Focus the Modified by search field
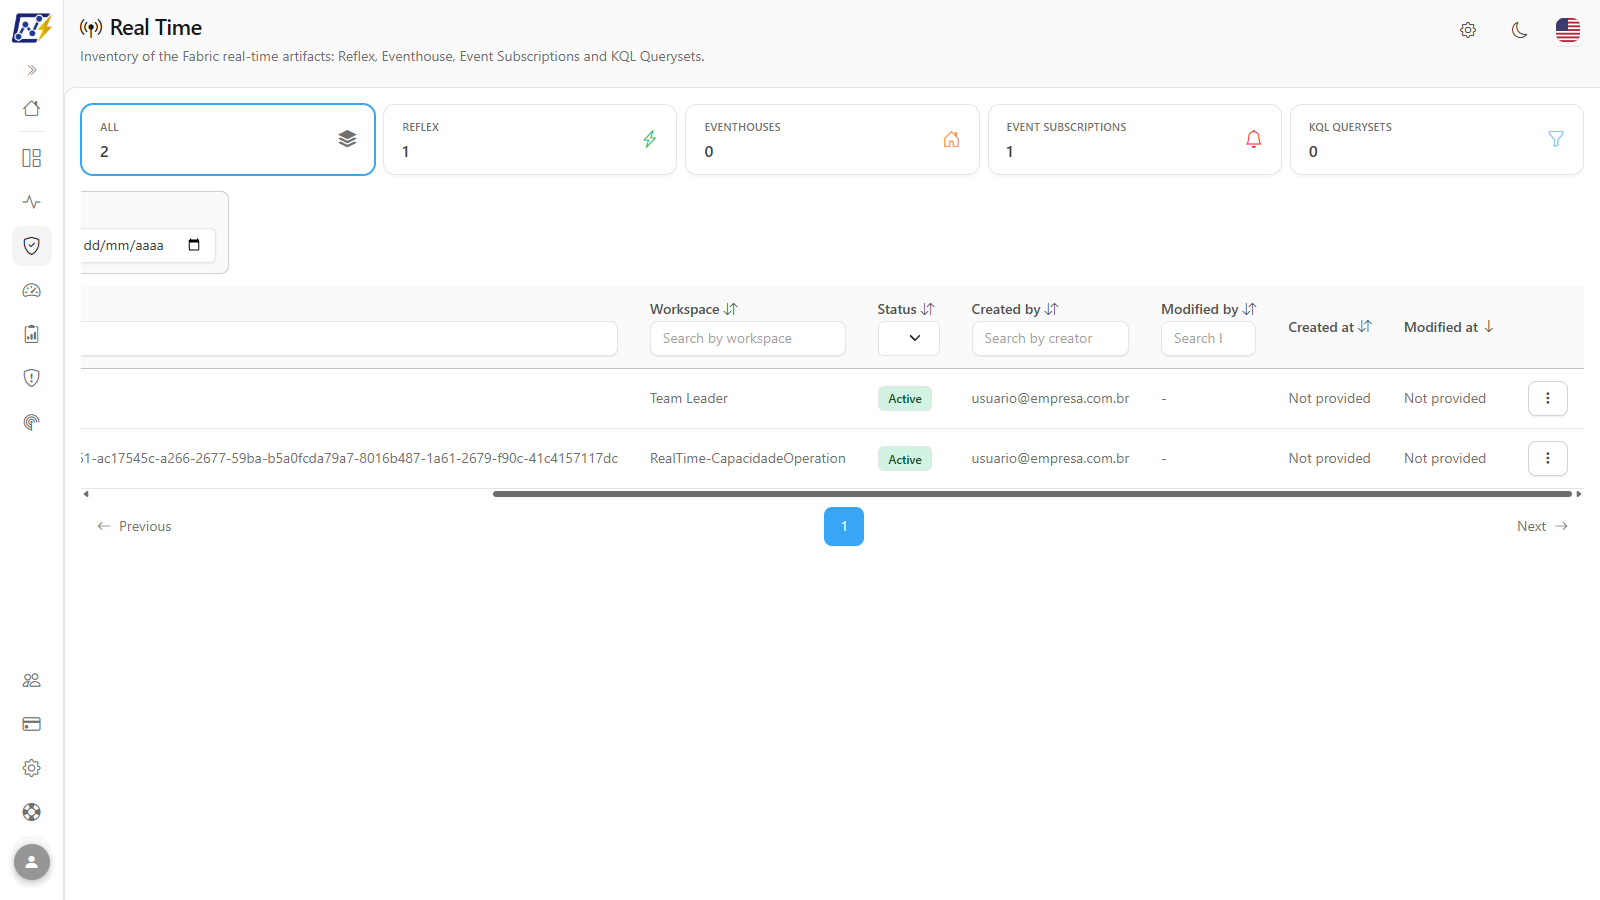This screenshot has height=900, width=1600. coord(1208,338)
